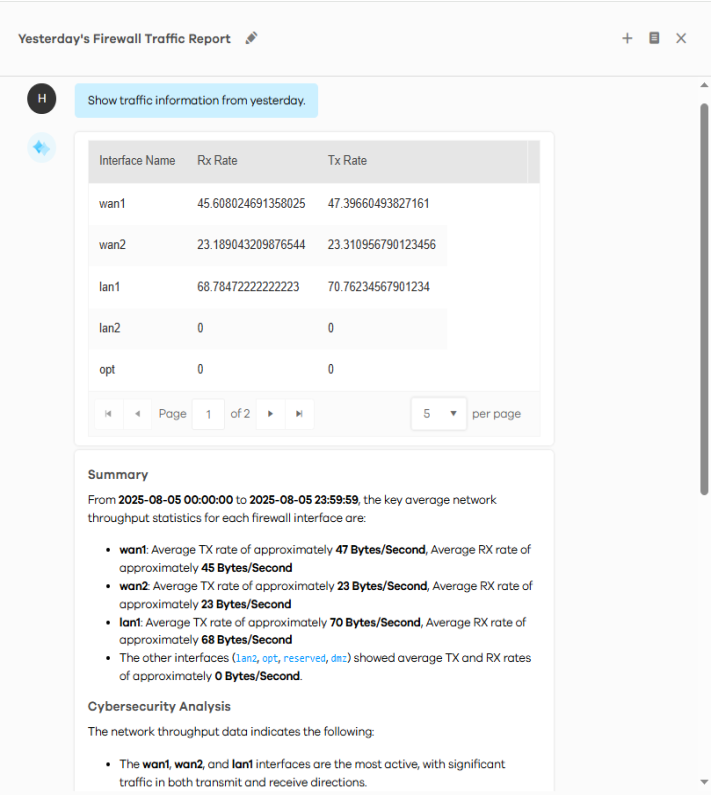Viewport: 711px width, 795px height.
Task: Start a new chat with plus icon
Action: coord(627,38)
